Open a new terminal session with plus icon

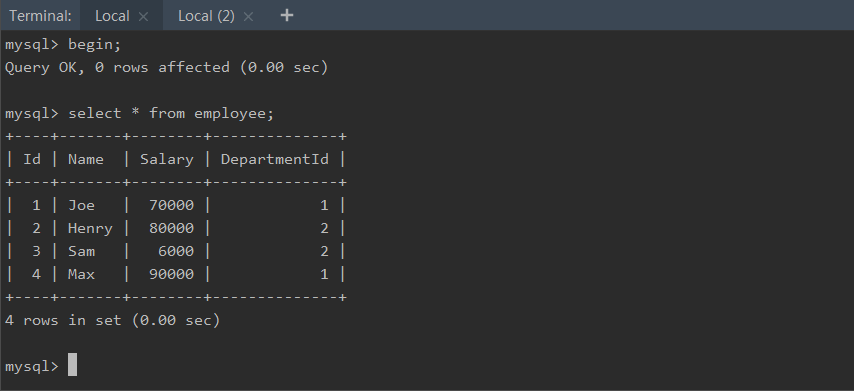(286, 16)
